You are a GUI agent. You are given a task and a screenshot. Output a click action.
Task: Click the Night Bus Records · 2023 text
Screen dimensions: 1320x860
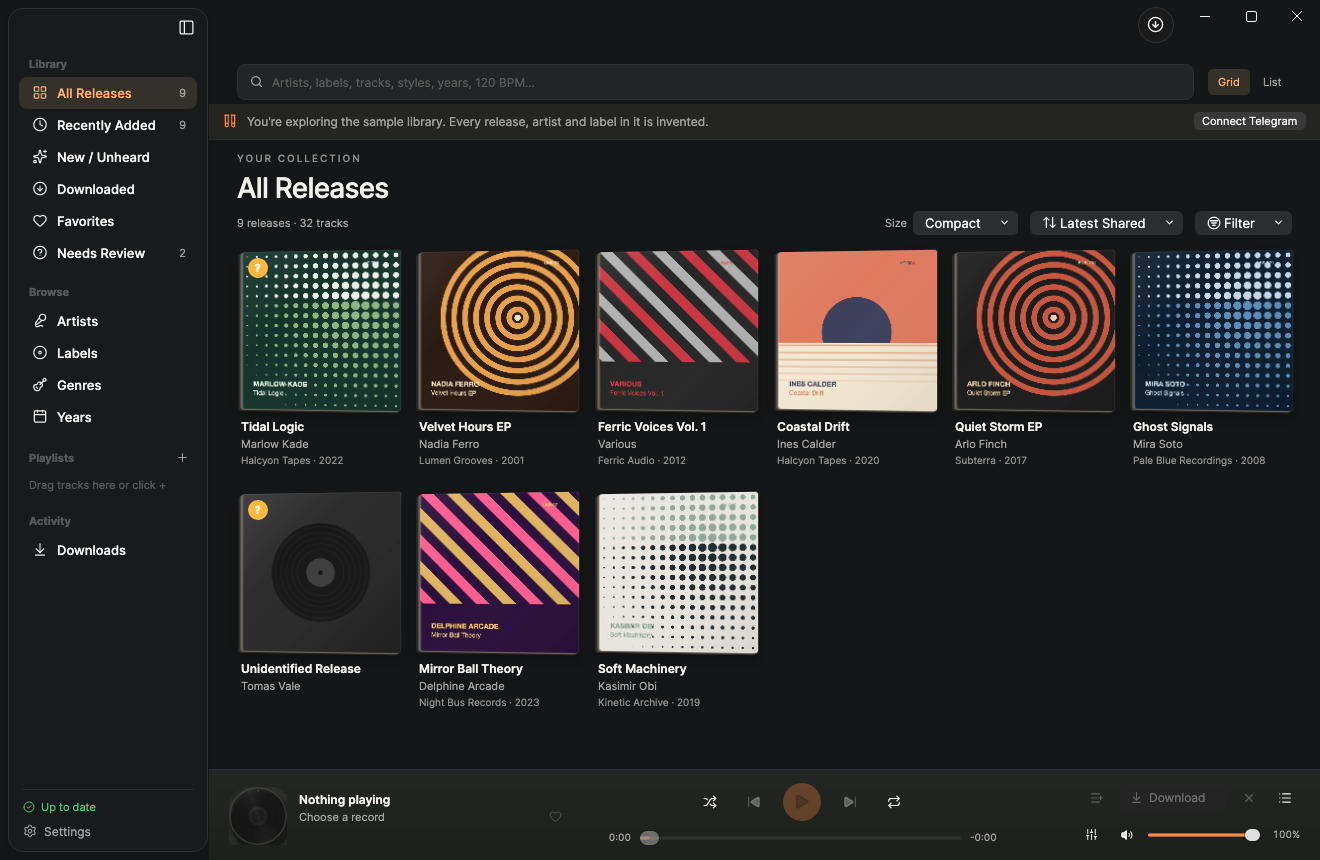click(x=479, y=702)
